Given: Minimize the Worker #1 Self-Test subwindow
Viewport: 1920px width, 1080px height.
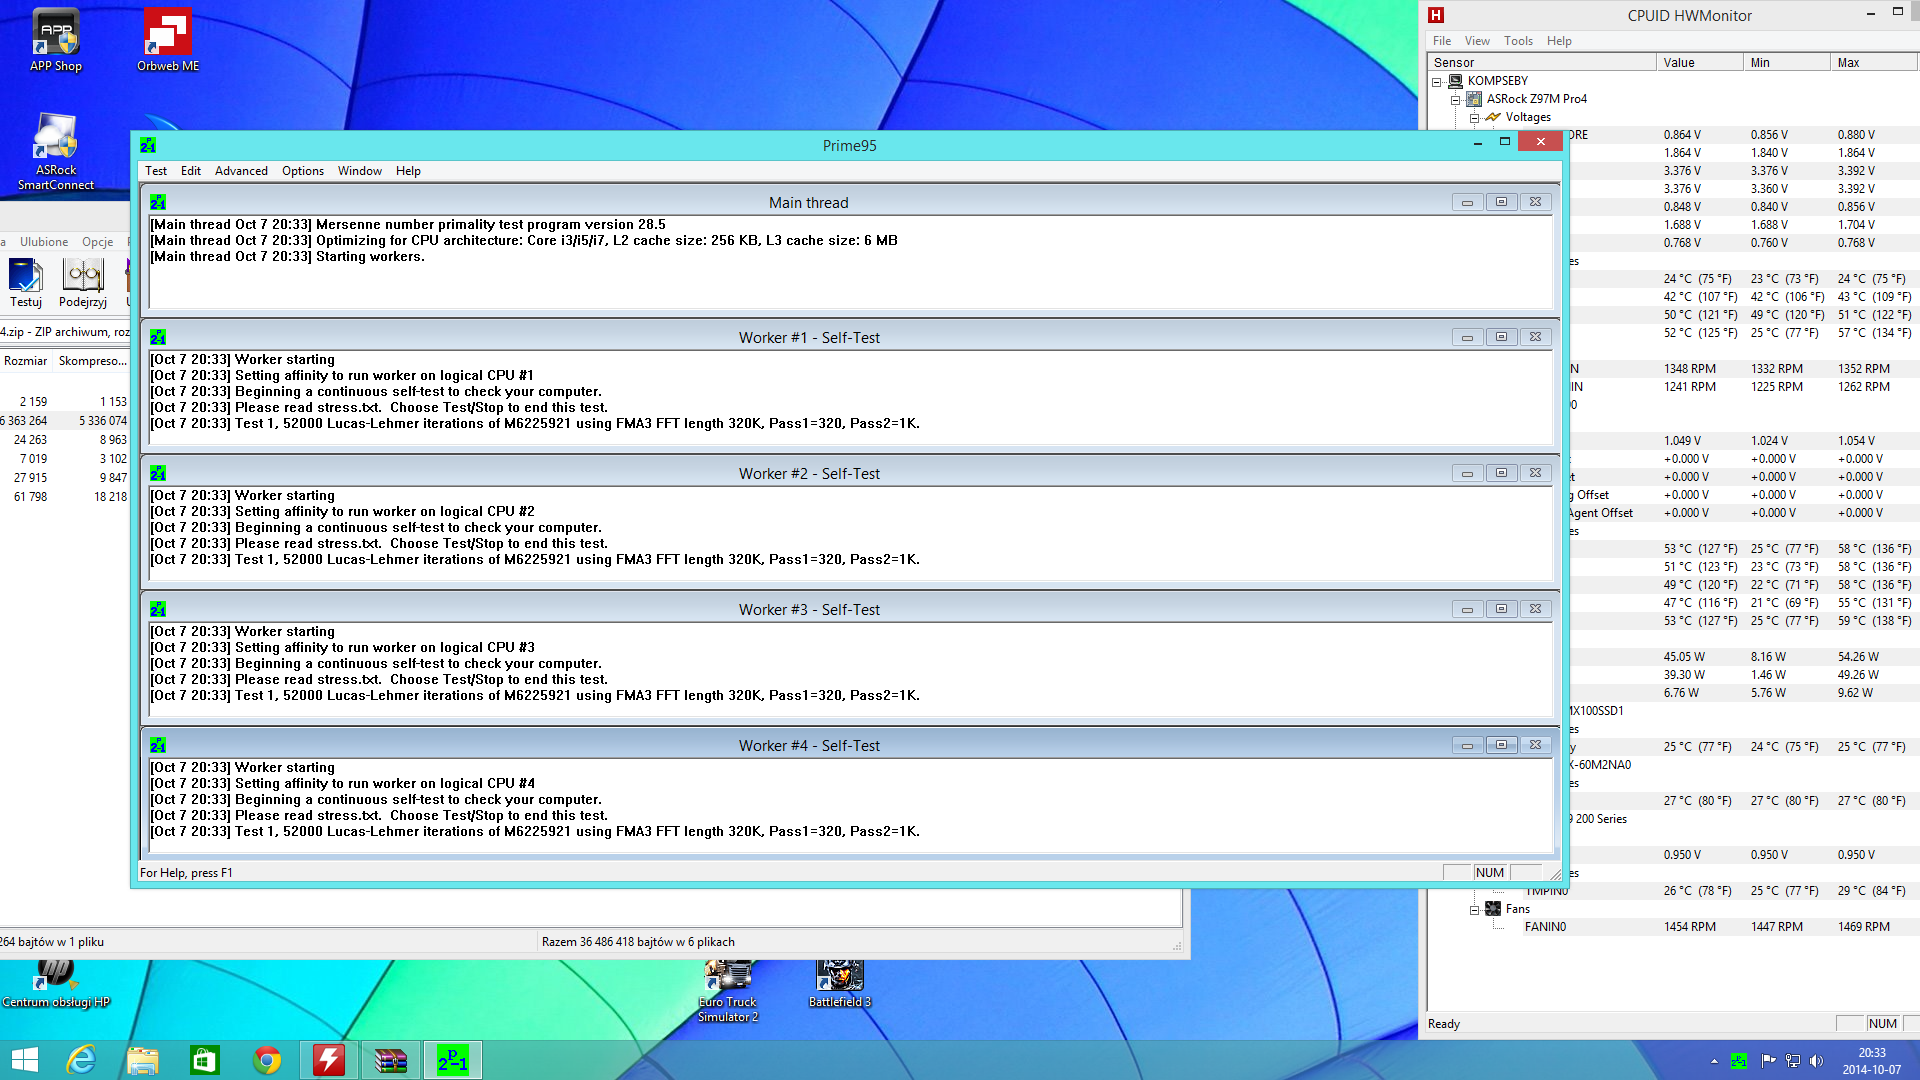Looking at the screenshot, I should (x=1467, y=338).
